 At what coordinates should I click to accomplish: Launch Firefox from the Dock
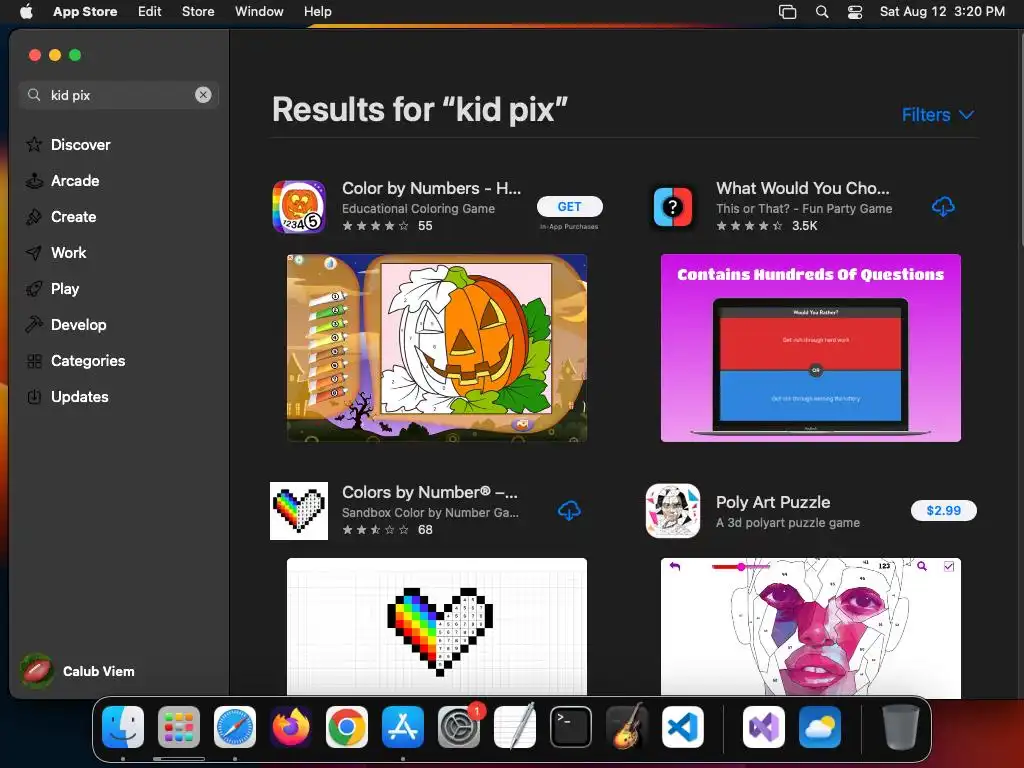coord(291,727)
